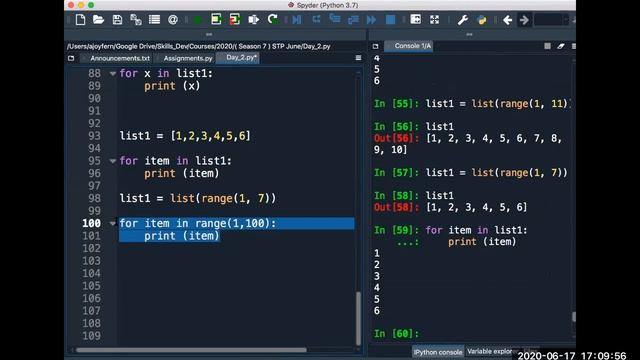Browse console tabs via the left tab icon
Screen dimensions: 640x360
(x=376, y=46)
